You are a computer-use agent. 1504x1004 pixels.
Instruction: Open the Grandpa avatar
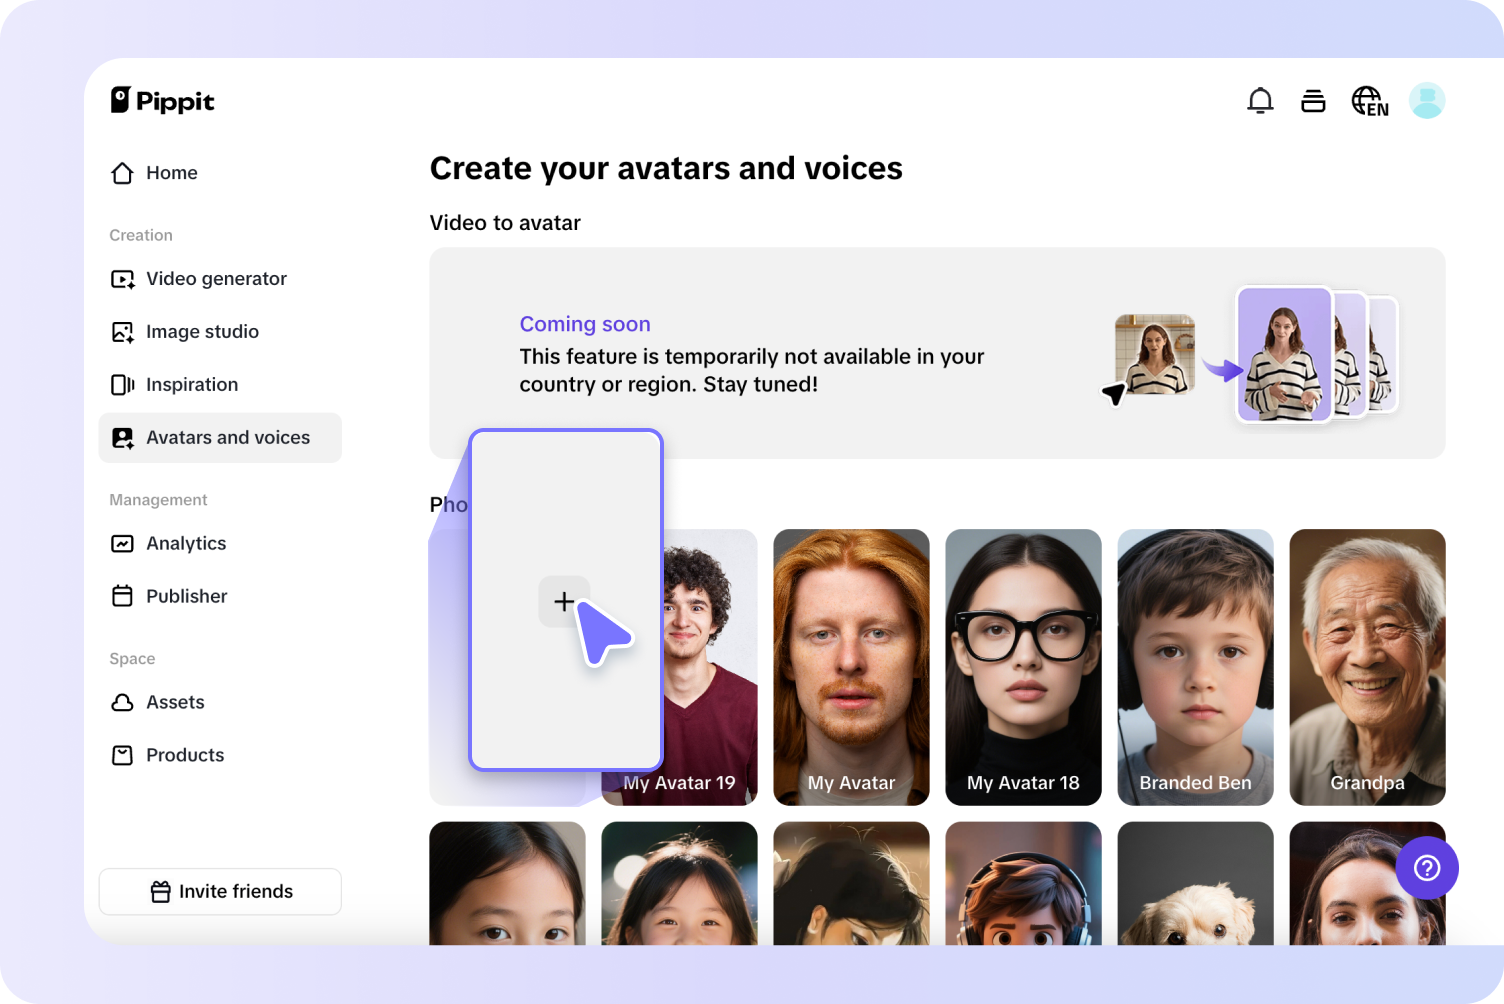click(1367, 667)
